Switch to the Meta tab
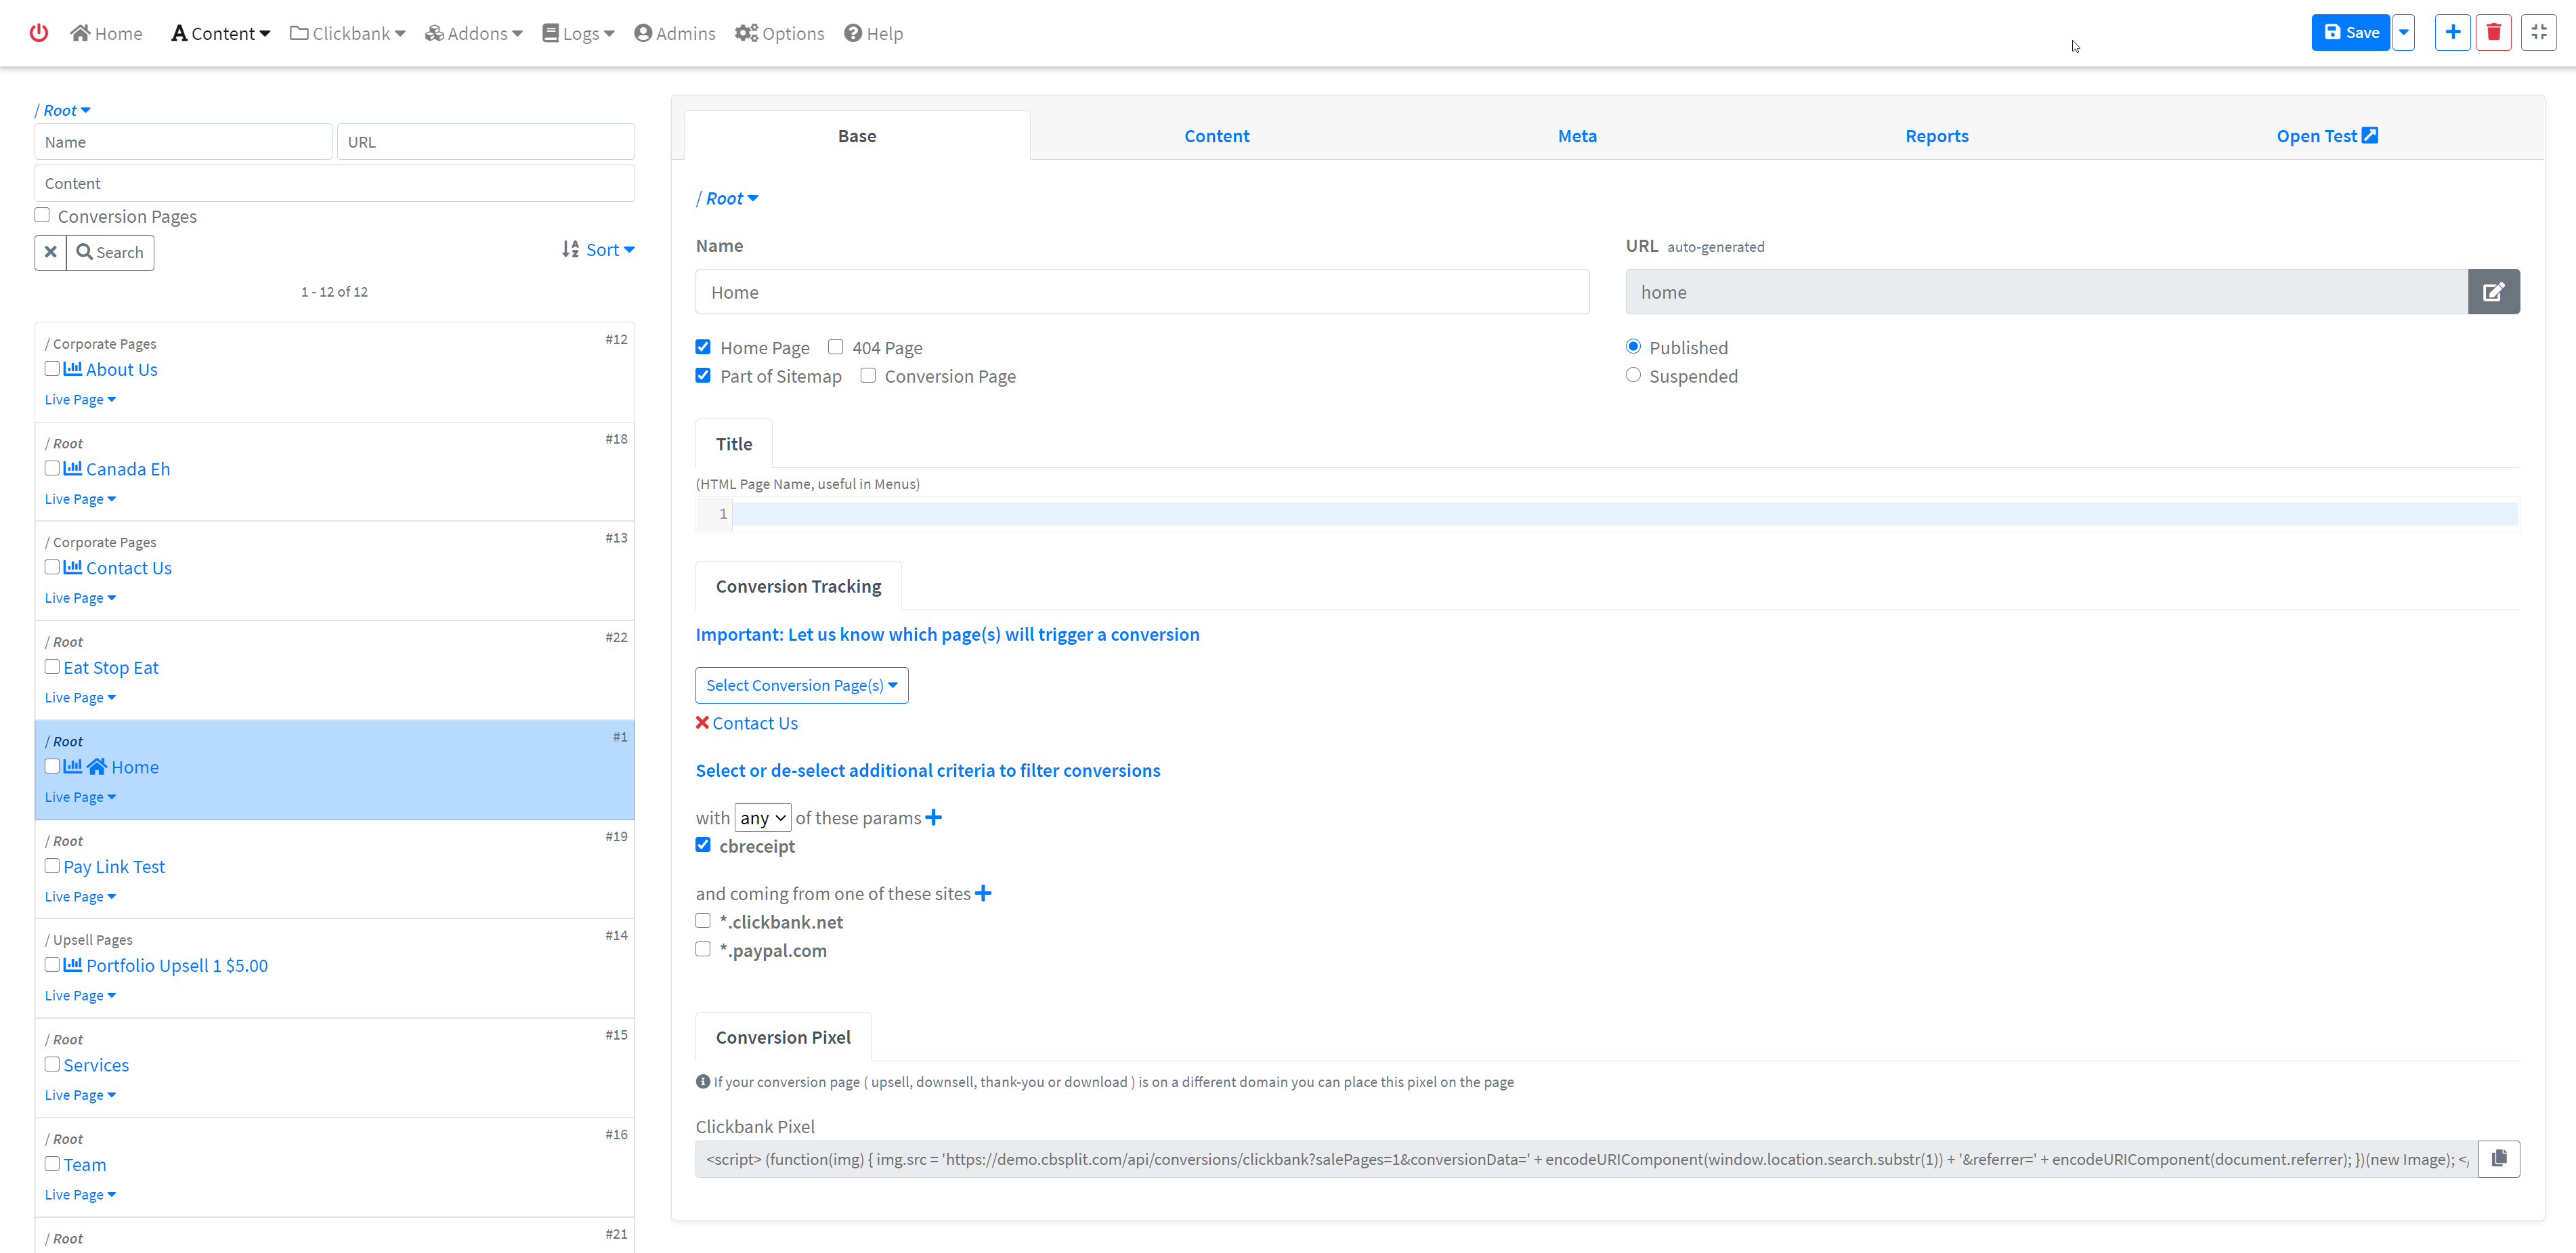This screenshot has height=1253, width=2576. coord(1576,136)
